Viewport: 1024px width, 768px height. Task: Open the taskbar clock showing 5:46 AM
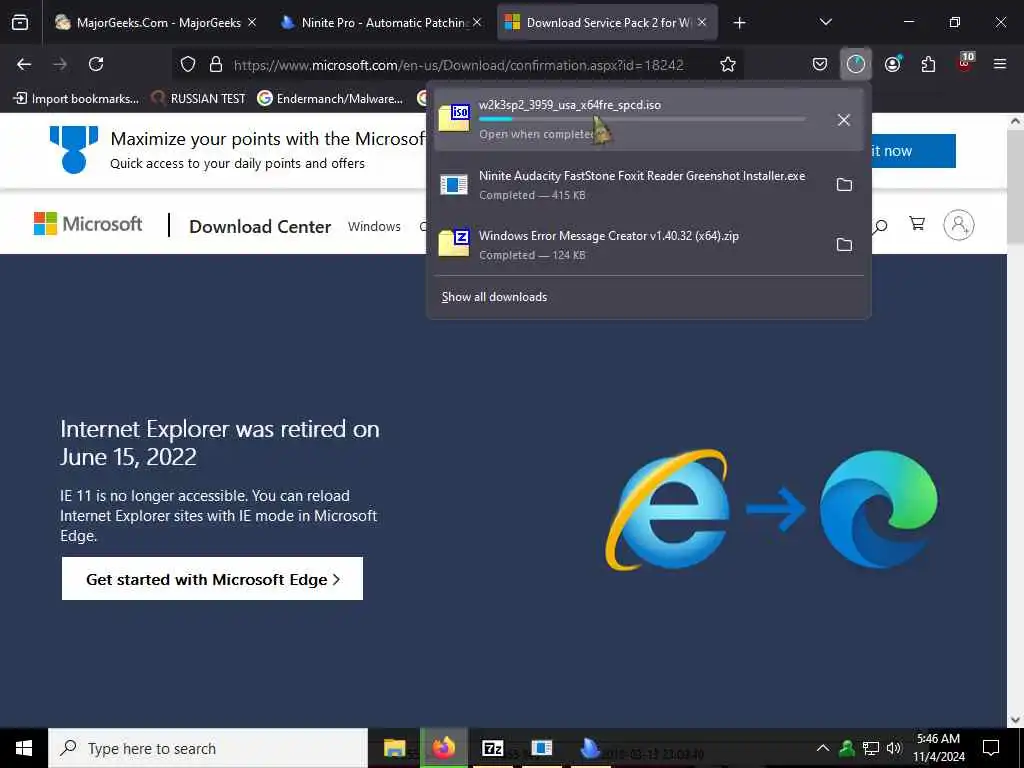(938, 748)
